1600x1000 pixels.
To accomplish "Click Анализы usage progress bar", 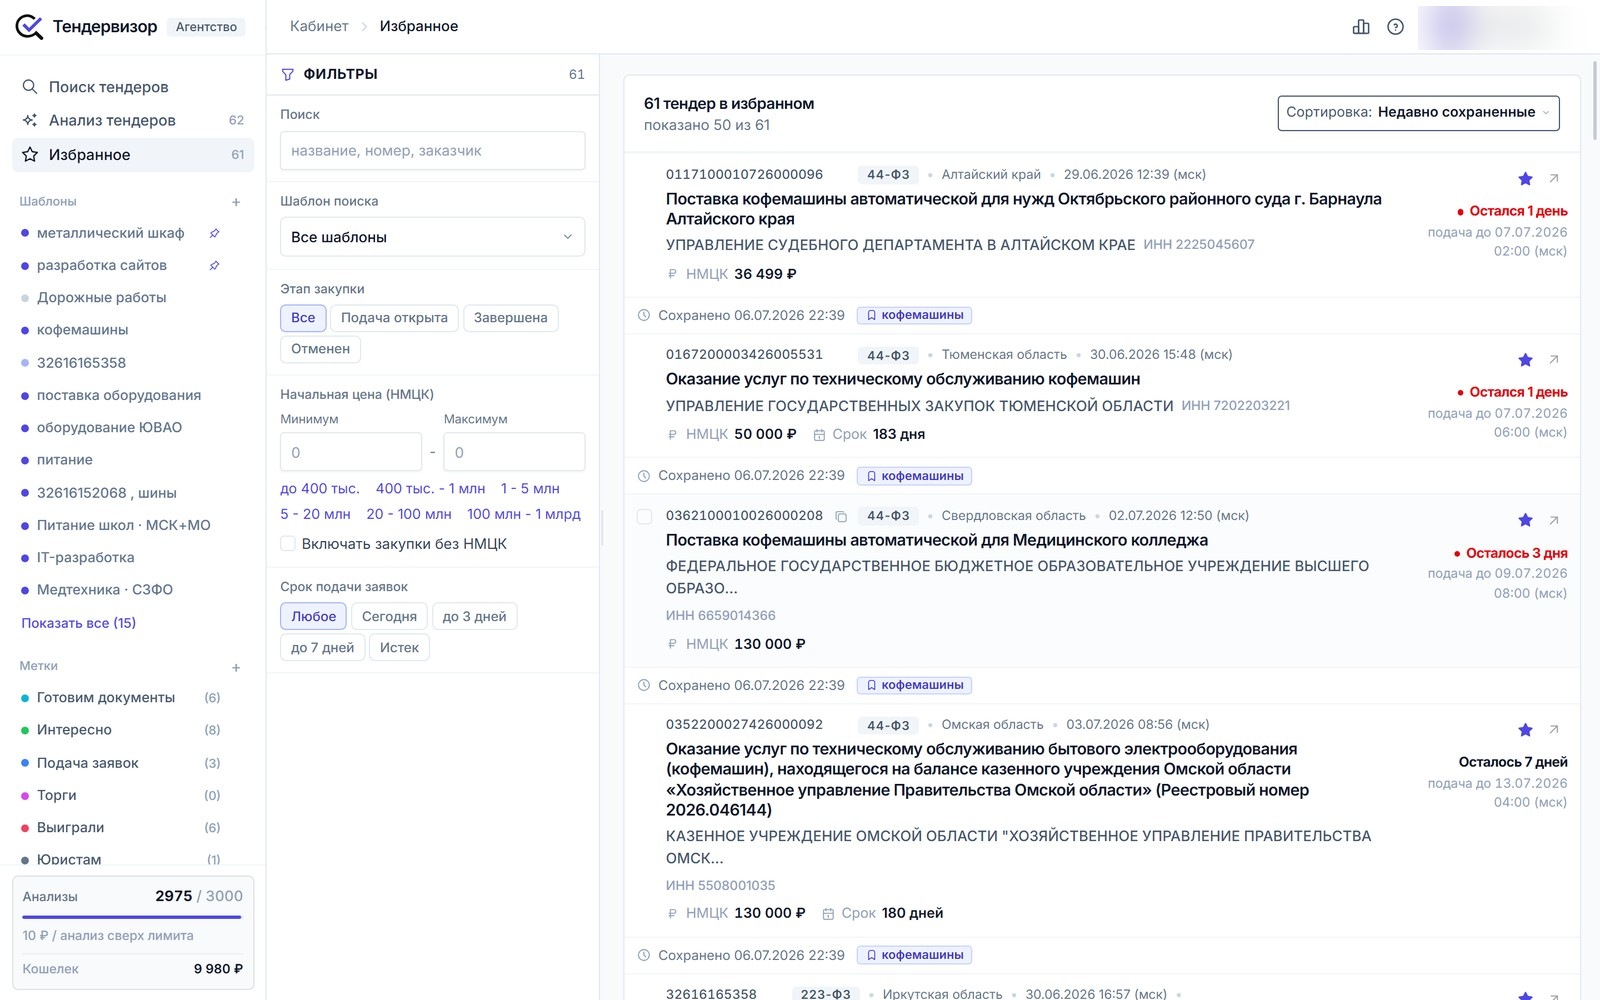I will (132, 917).
